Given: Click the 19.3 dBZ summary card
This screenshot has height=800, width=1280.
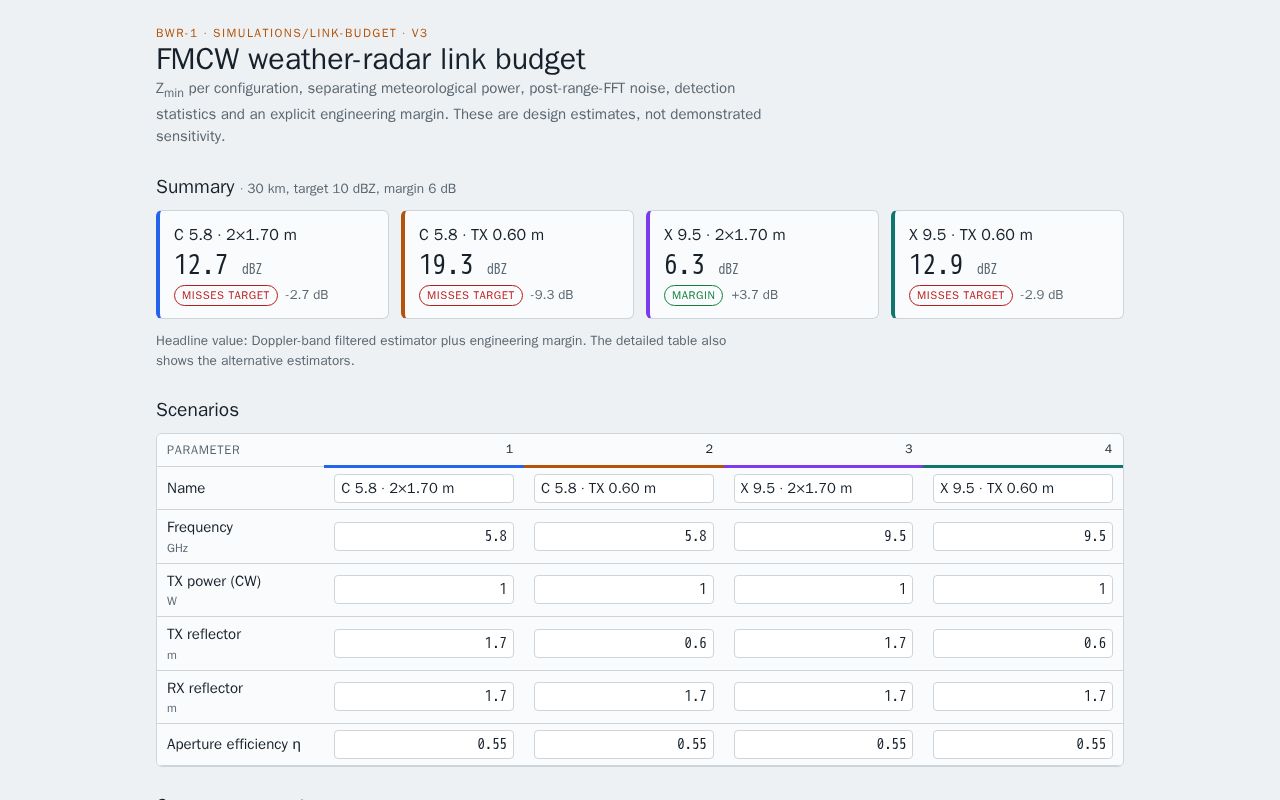Looking at the screenshot, I should pos(517,264).
